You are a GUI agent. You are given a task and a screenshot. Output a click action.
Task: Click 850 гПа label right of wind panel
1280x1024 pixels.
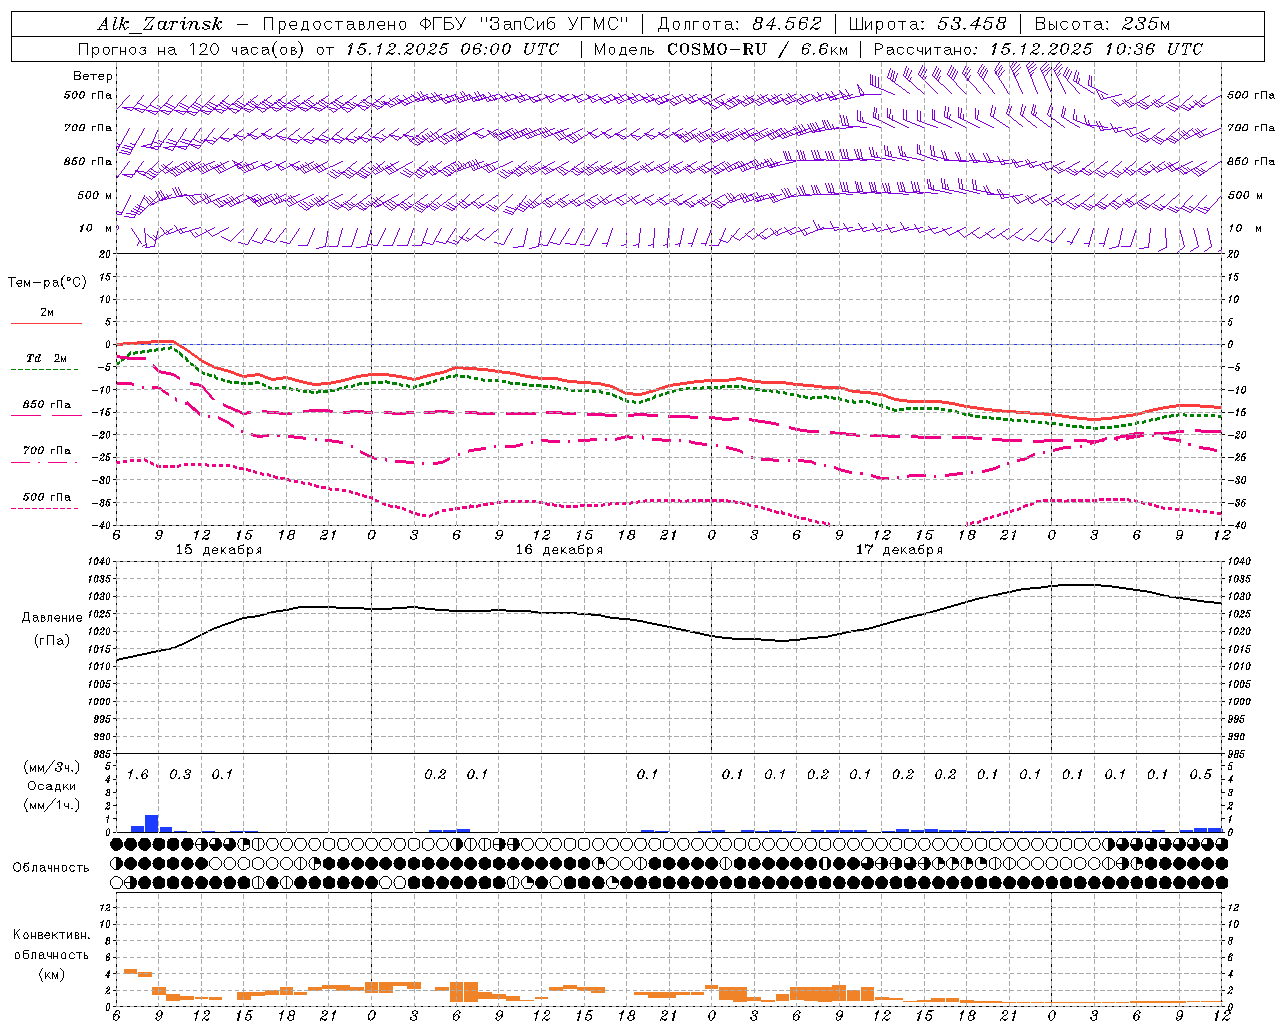1251,161
